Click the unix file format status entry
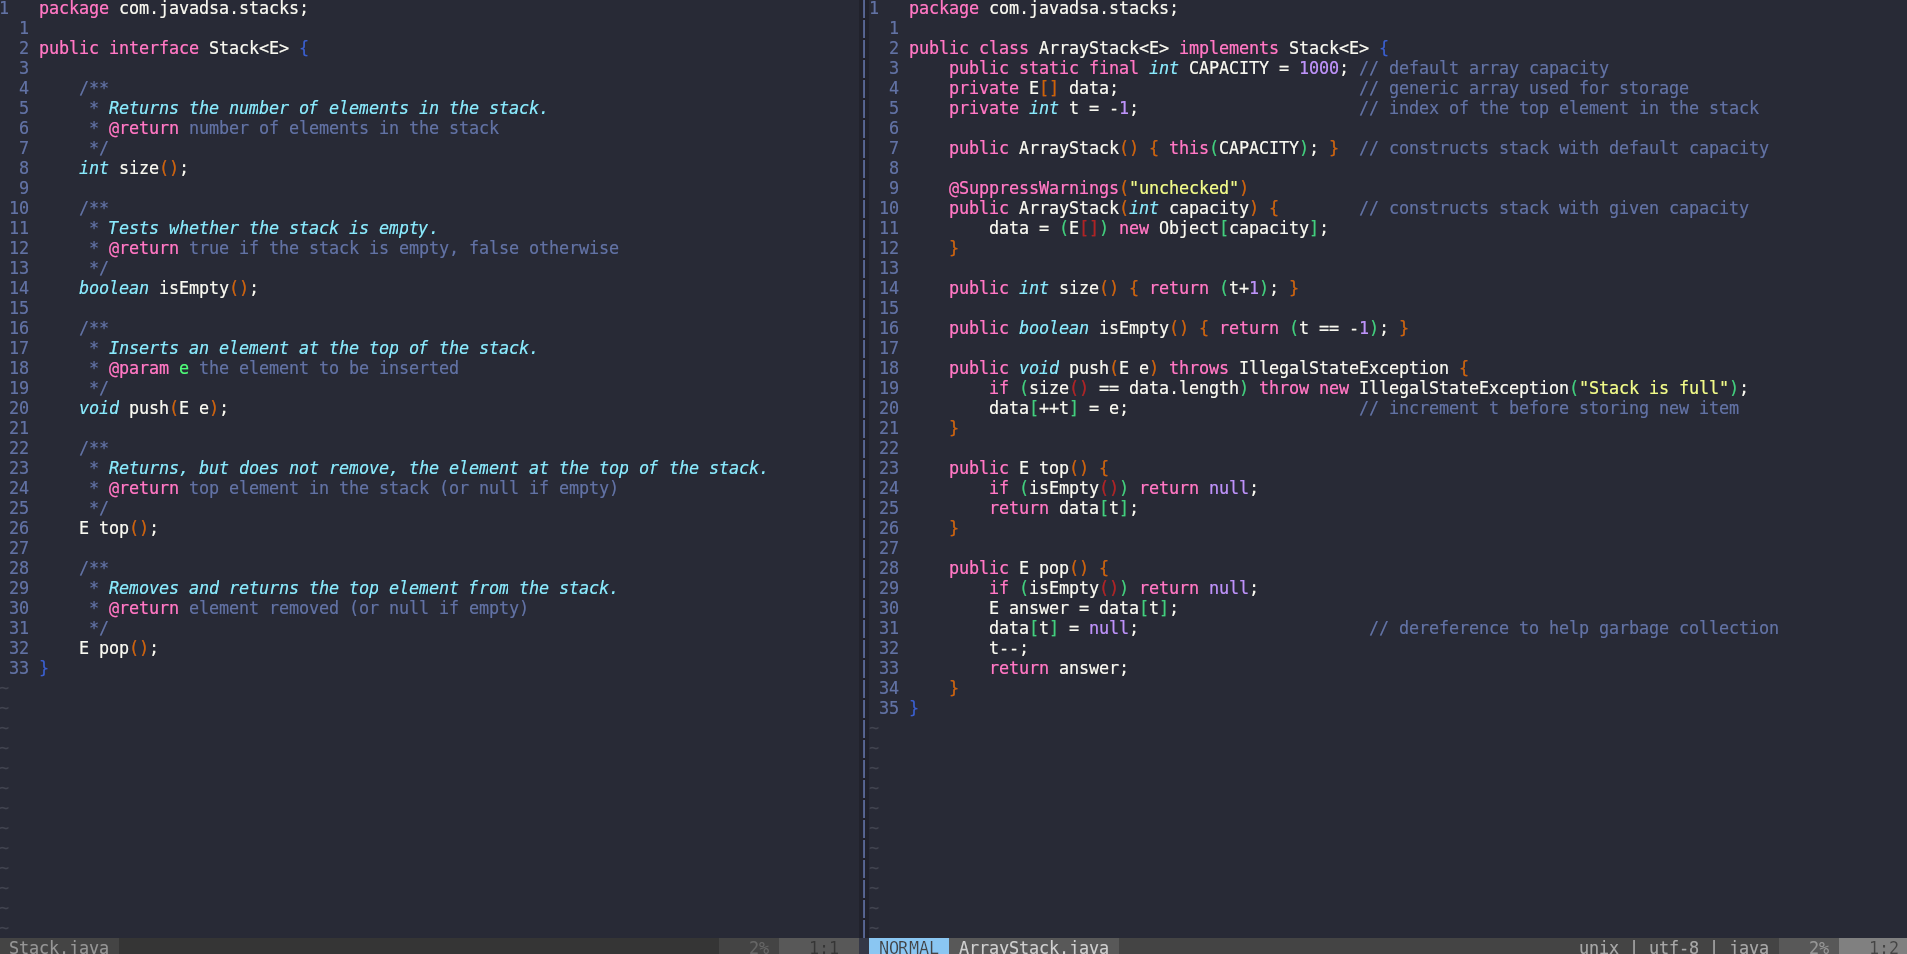 click(x=1598, y=947)
